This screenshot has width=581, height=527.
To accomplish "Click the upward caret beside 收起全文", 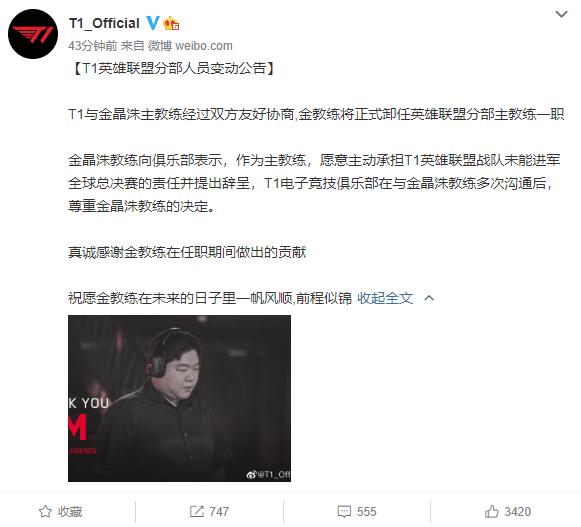I will [x=429, y=298].
